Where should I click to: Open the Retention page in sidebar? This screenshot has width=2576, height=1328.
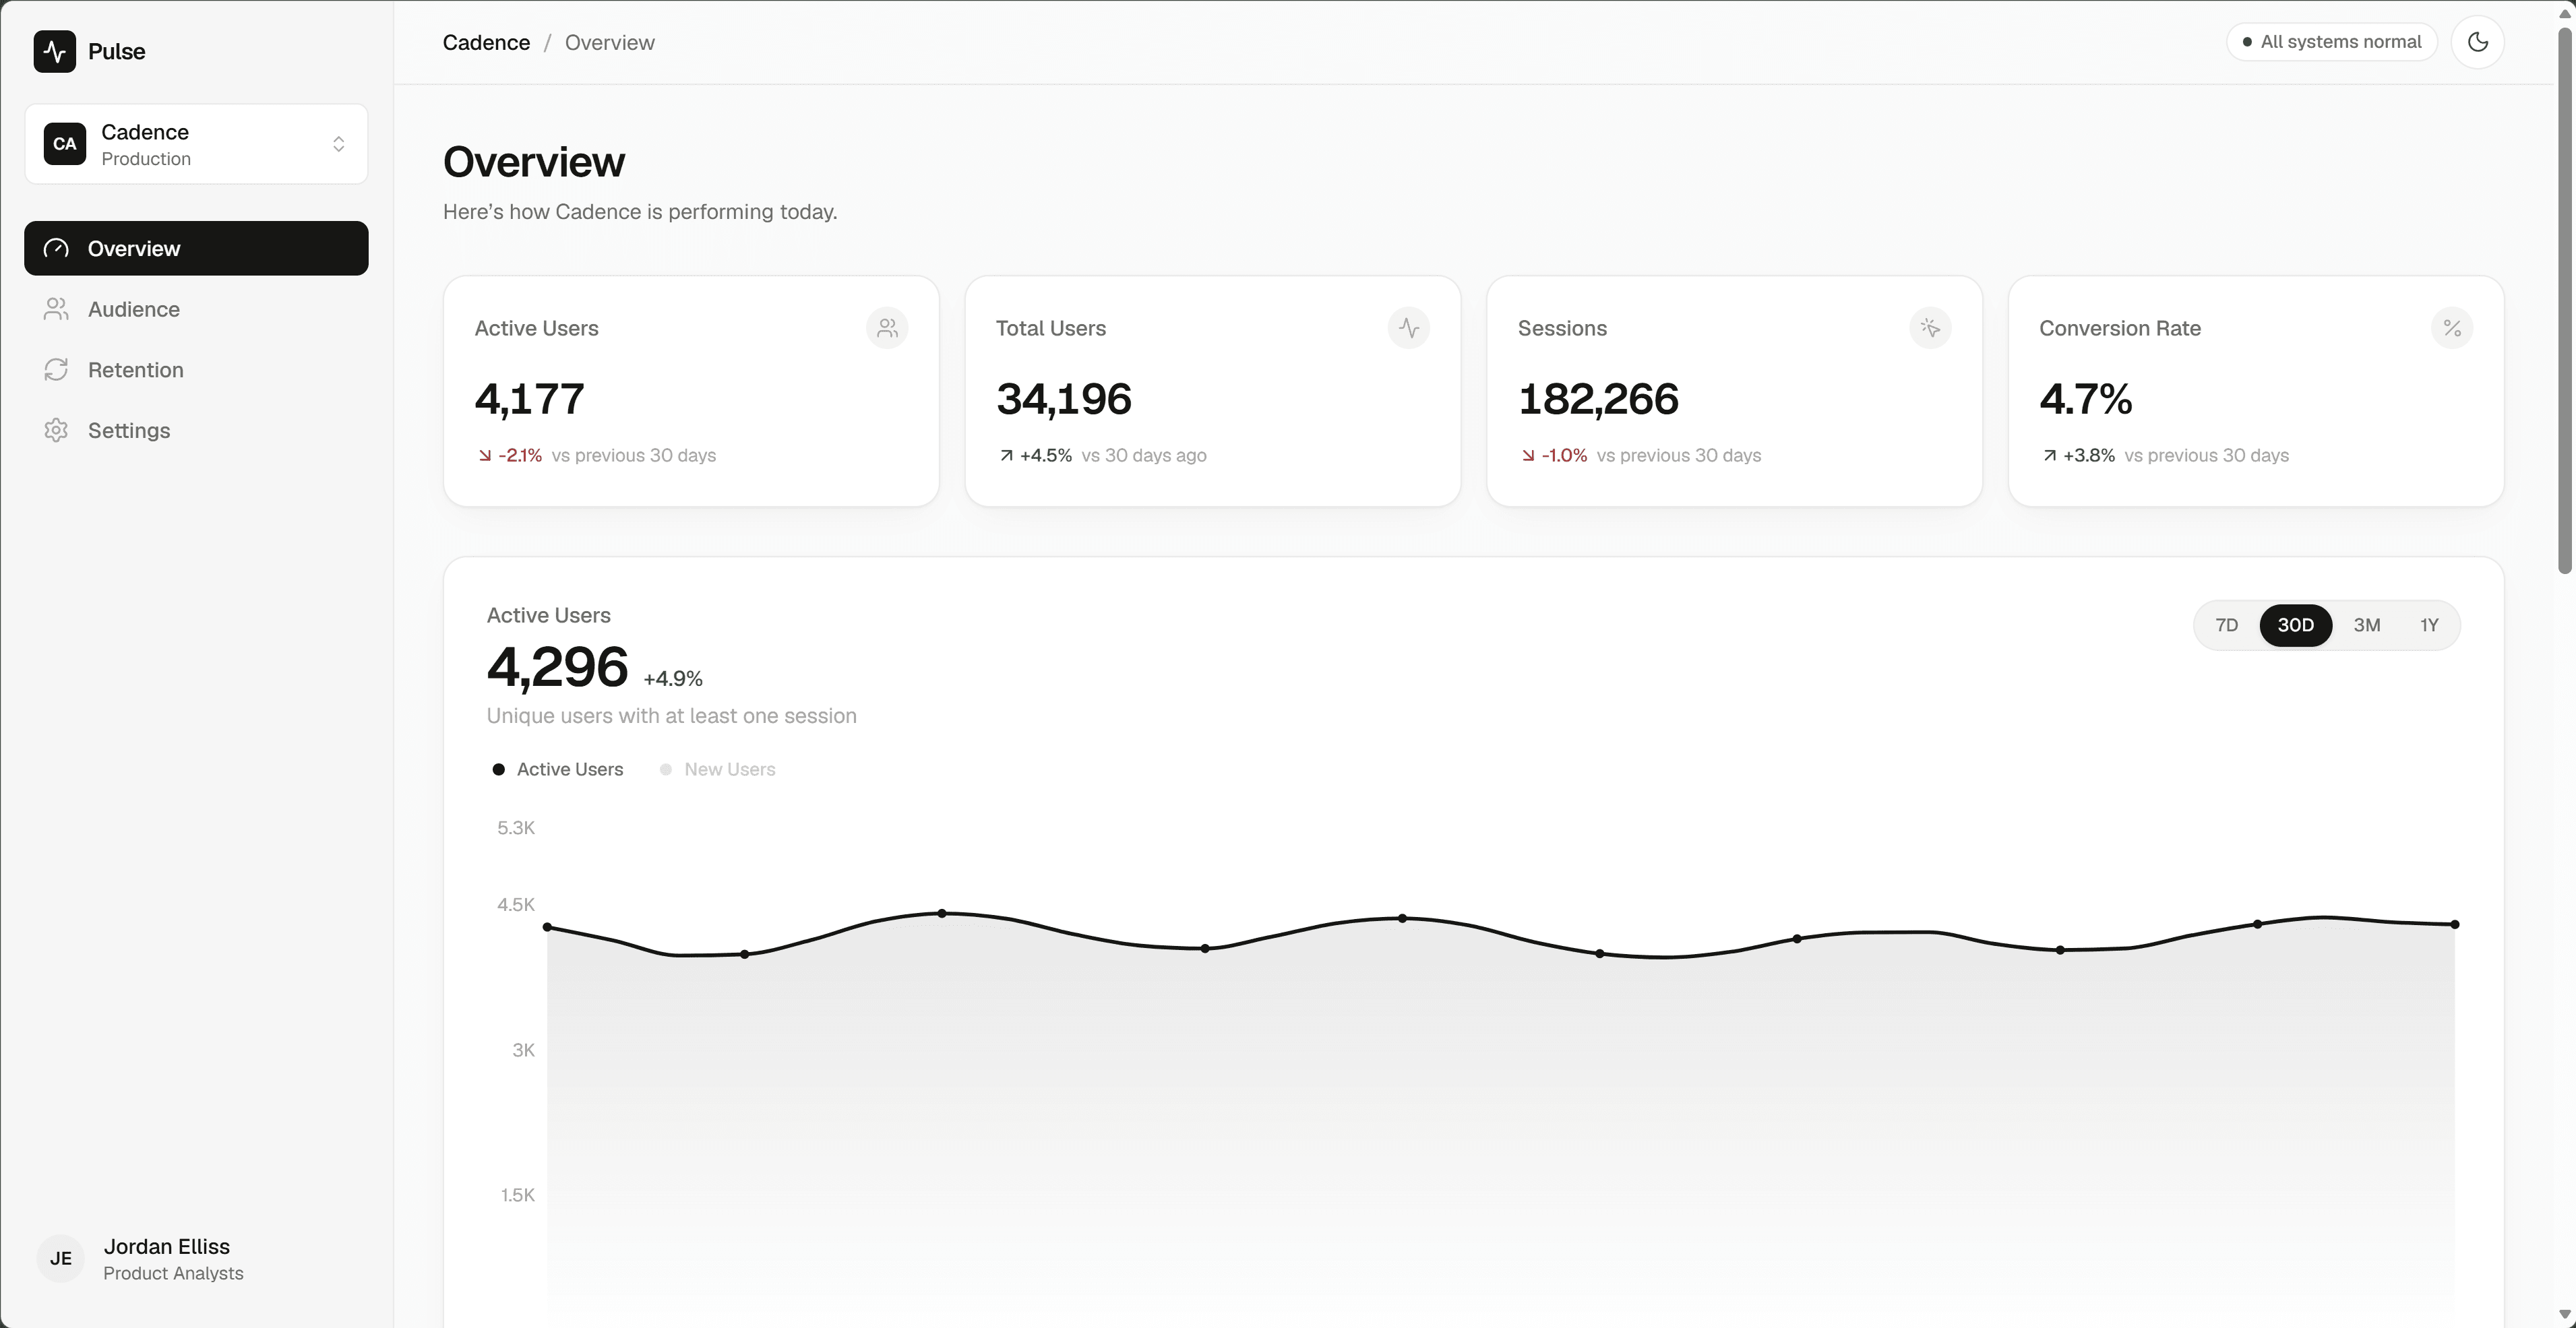[x=196, y=370]
